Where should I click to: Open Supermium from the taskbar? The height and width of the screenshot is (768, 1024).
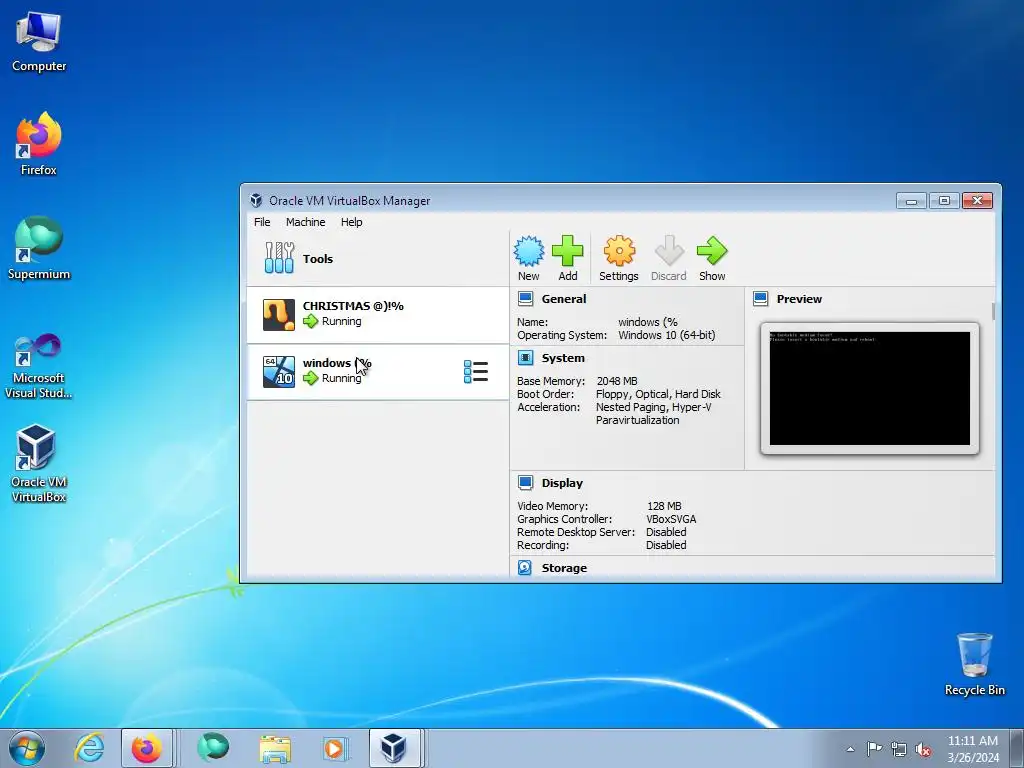coord(213,748)
